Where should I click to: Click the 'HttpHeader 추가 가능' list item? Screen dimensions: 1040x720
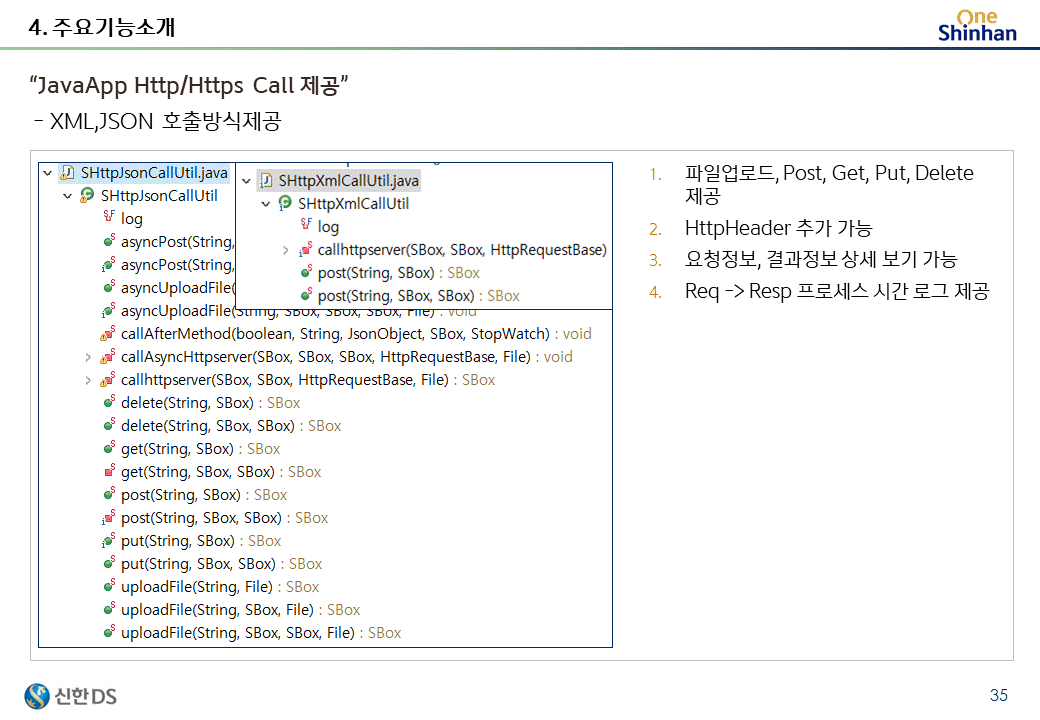[779, 229]
